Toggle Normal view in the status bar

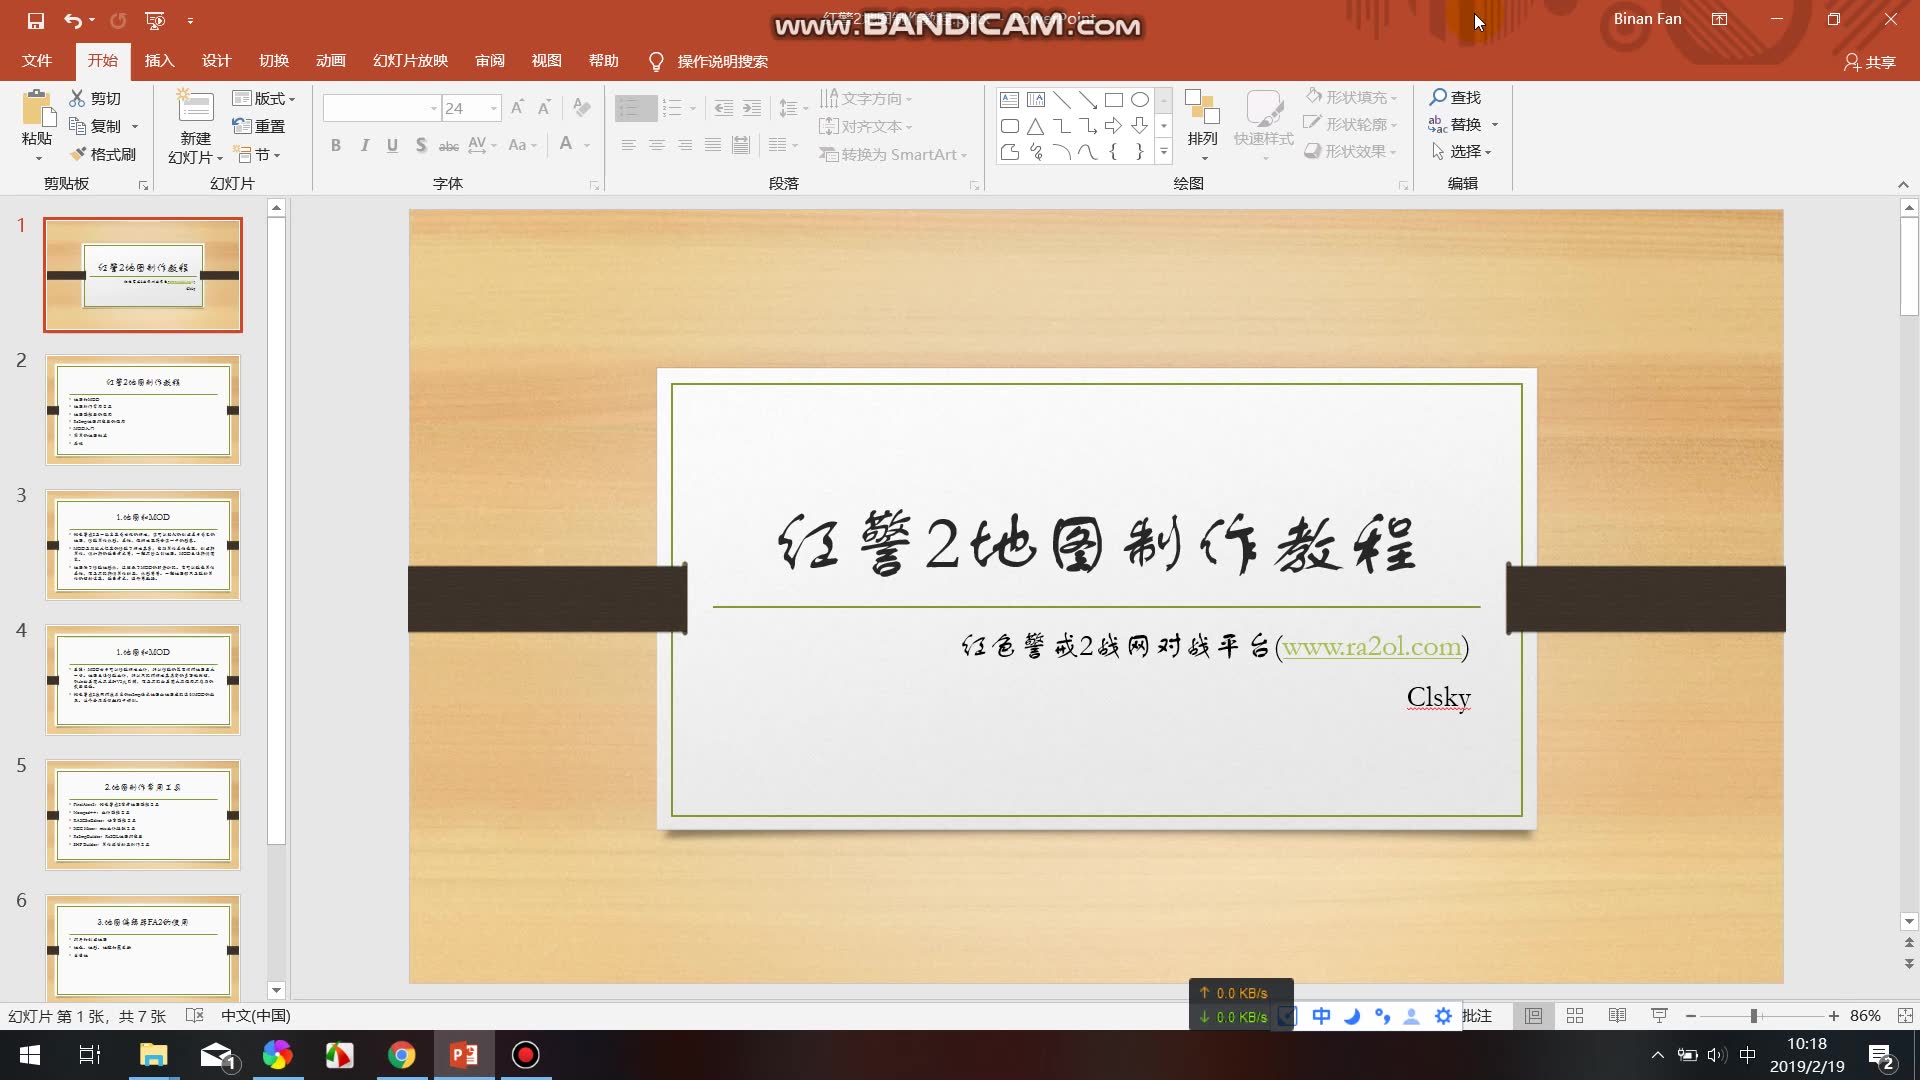tap(1533, 1015)
